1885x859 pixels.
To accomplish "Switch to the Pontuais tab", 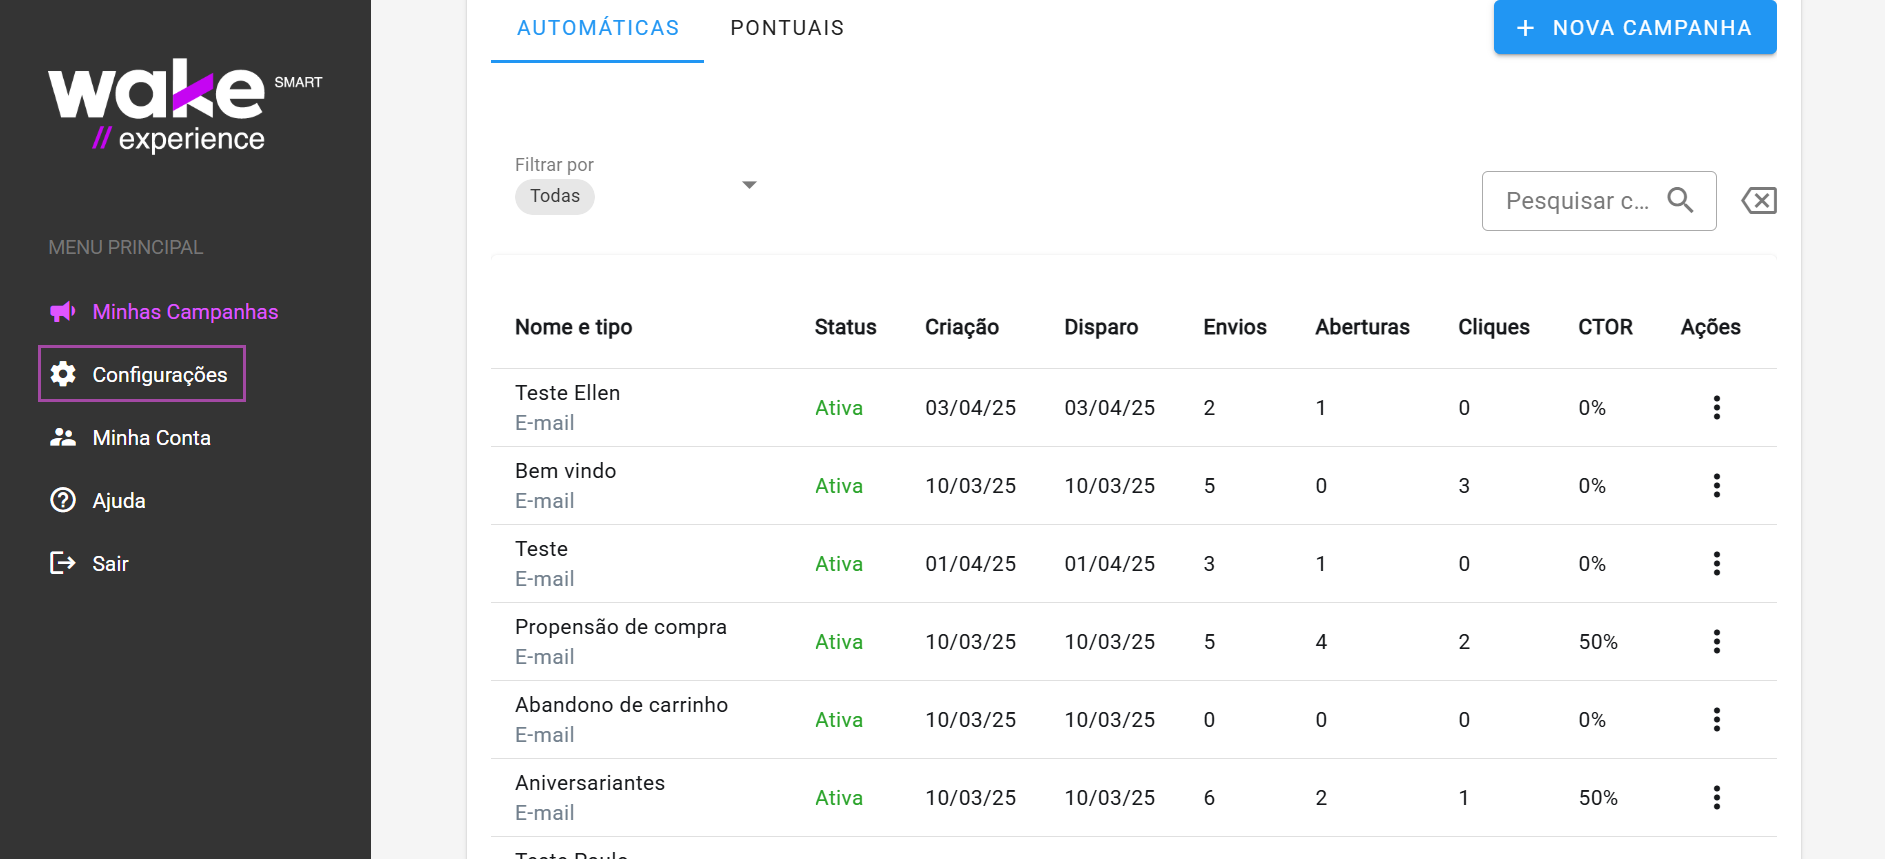I will tap(787, 28).
